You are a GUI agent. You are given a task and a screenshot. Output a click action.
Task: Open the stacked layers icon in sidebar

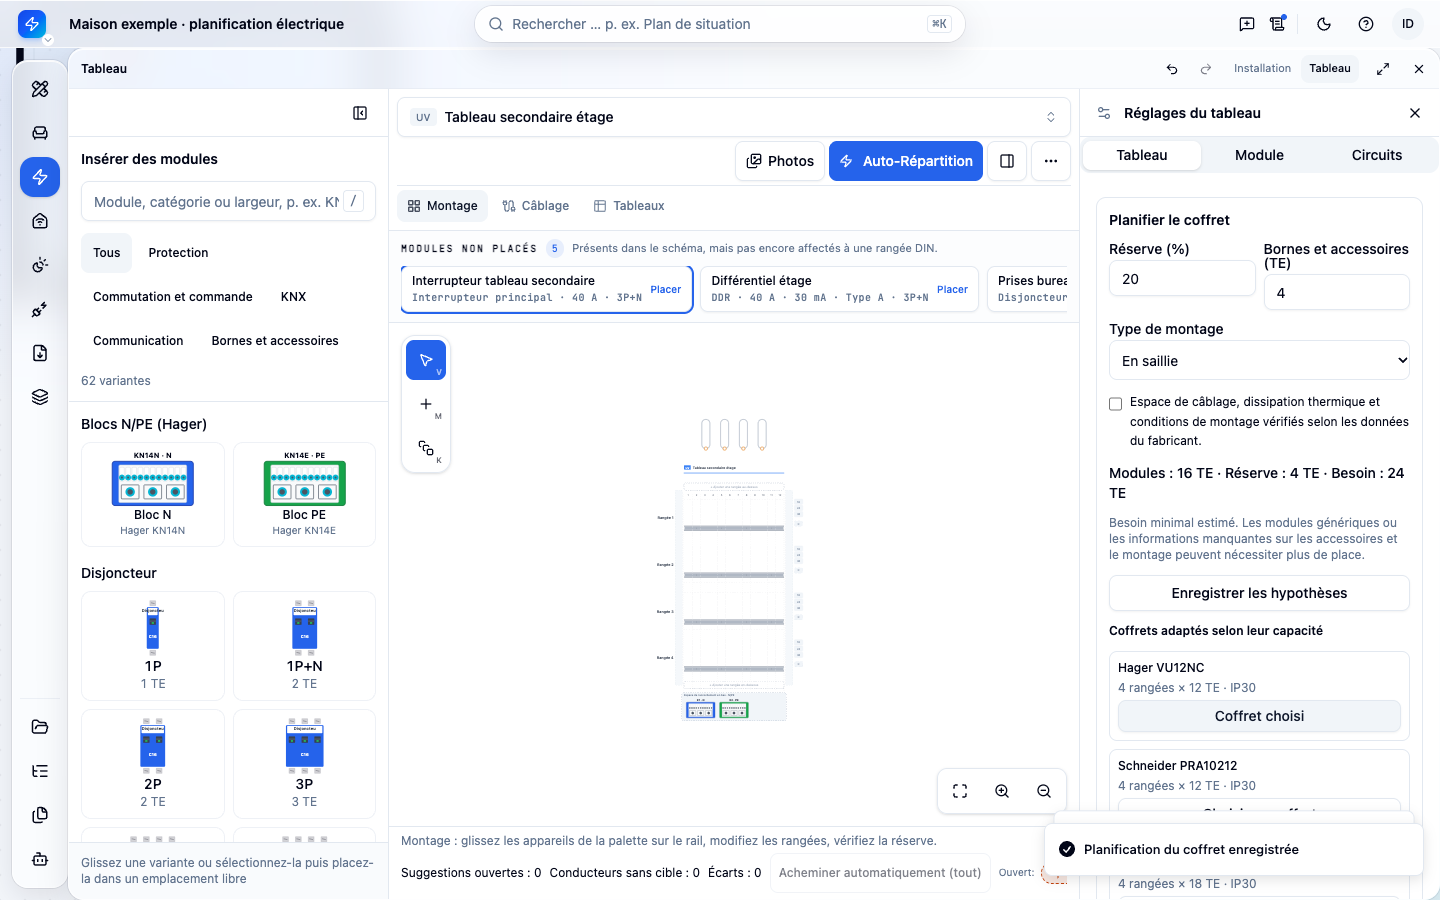[x=40, y=397]
